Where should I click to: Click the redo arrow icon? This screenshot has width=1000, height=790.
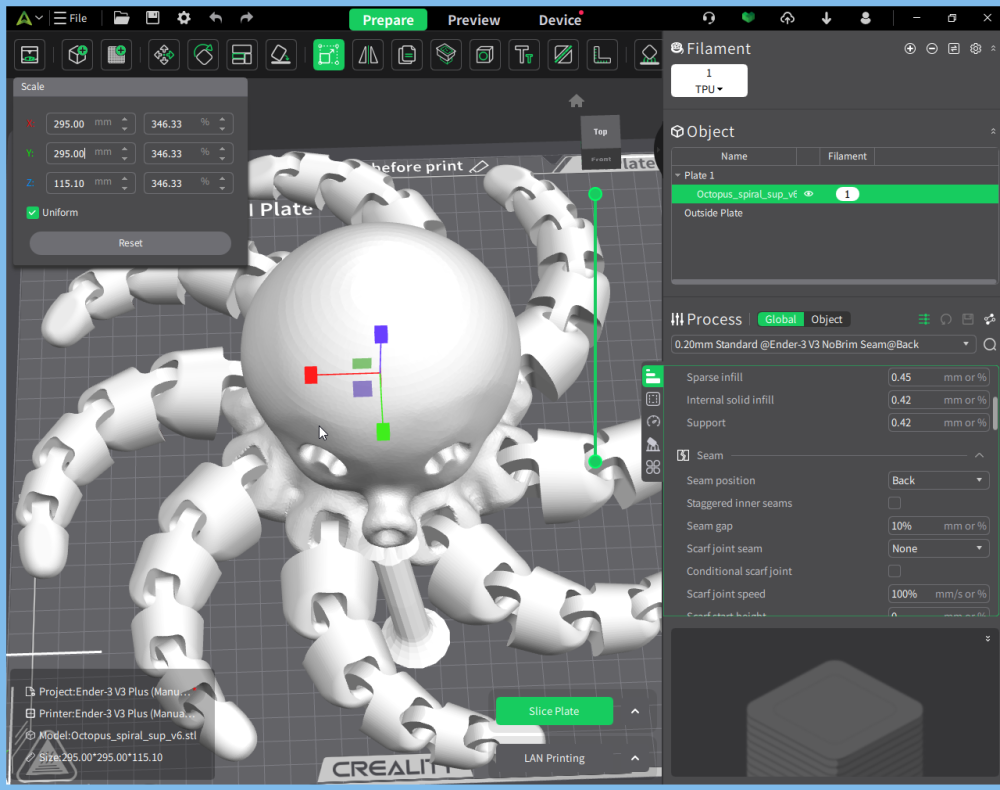coord(247,18)
